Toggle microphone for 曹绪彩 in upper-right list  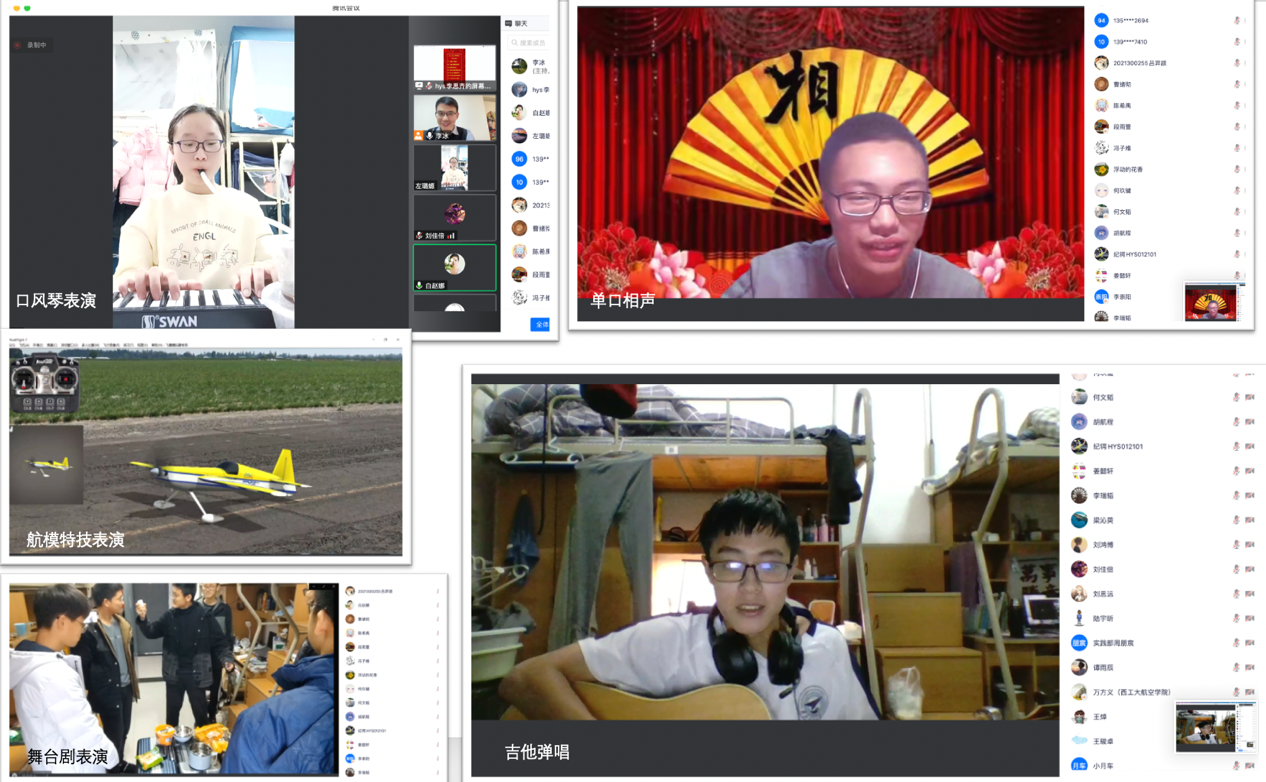(x=1236, y=84)
